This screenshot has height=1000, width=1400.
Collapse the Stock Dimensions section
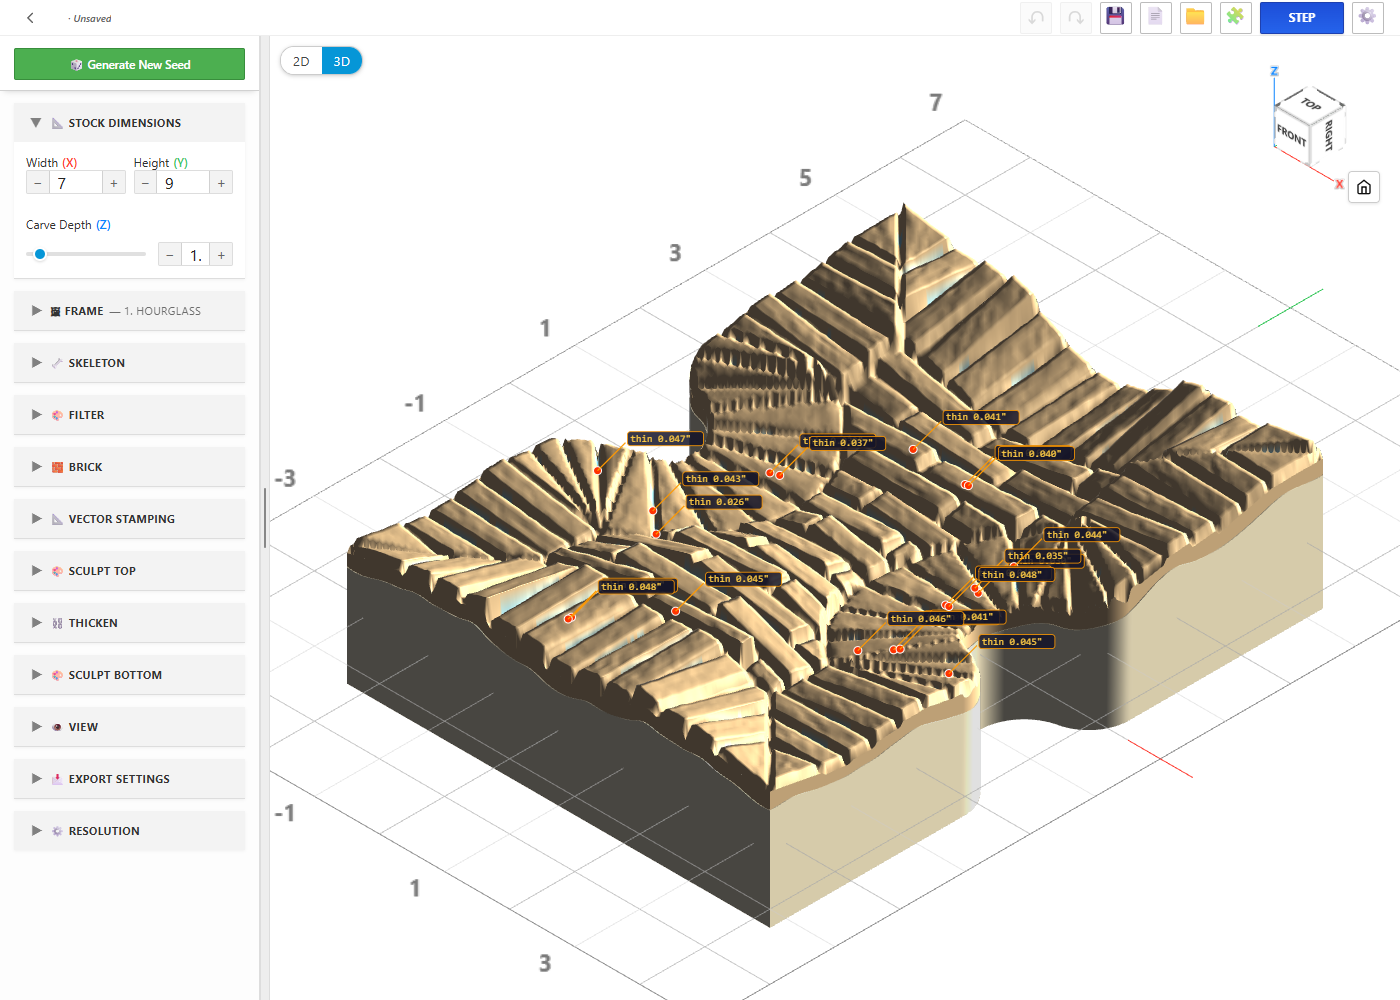pyautogui.click(x=129, y=123)
